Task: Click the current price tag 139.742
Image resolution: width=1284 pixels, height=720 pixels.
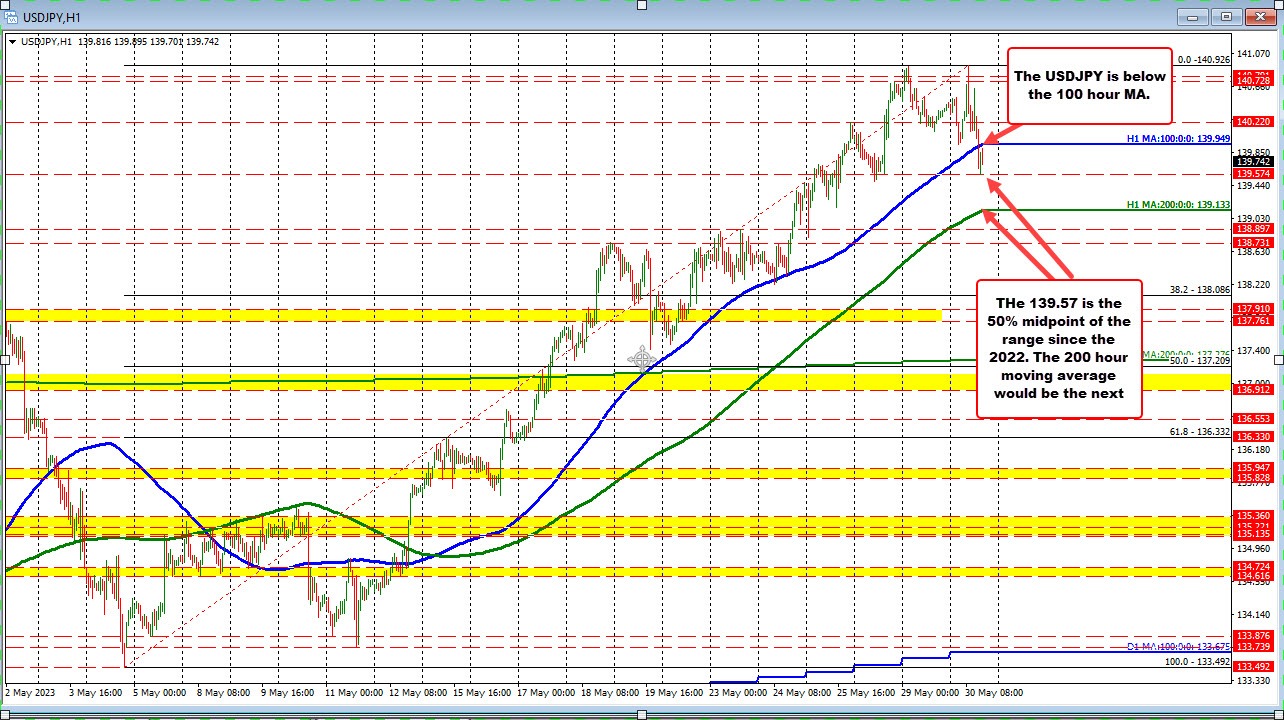Action: click(x=1253, y=161)
